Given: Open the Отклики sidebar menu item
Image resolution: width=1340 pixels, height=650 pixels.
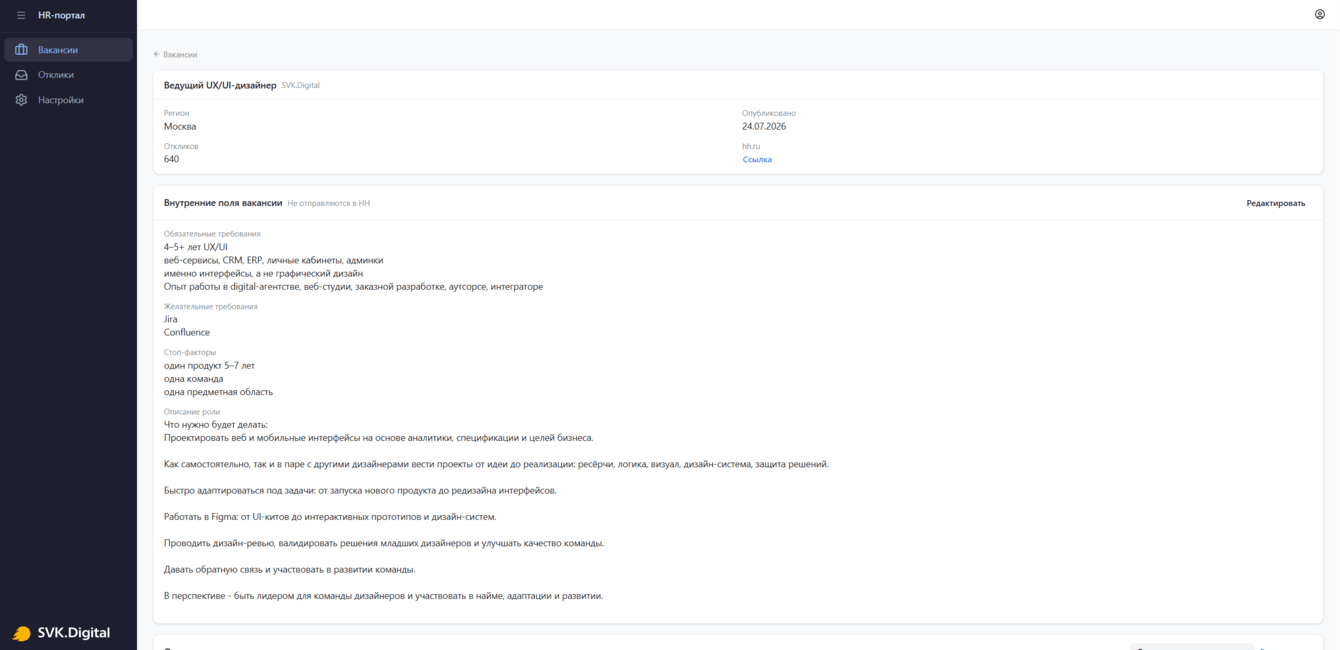Looking at the screenshot, I should click(68, 75).
